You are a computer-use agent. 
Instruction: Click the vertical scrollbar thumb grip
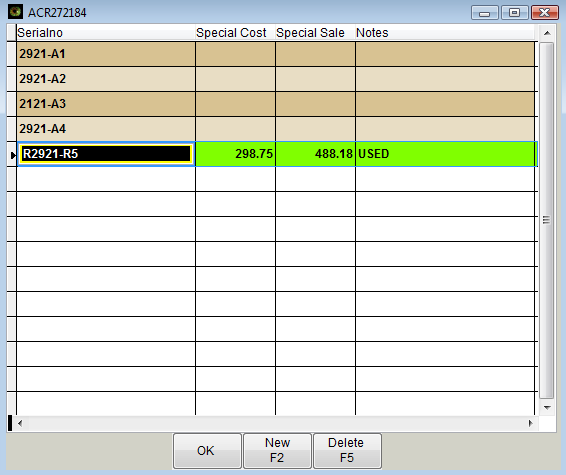[x=547, y=220]
